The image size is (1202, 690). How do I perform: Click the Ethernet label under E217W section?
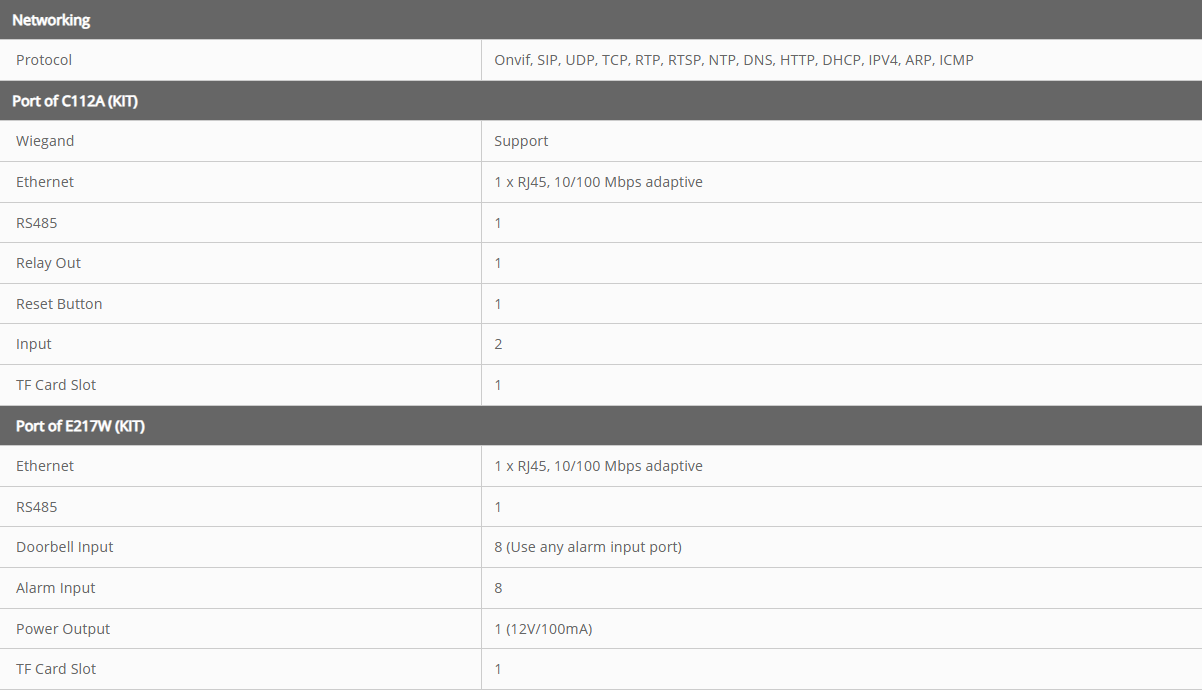pos(45,466)
